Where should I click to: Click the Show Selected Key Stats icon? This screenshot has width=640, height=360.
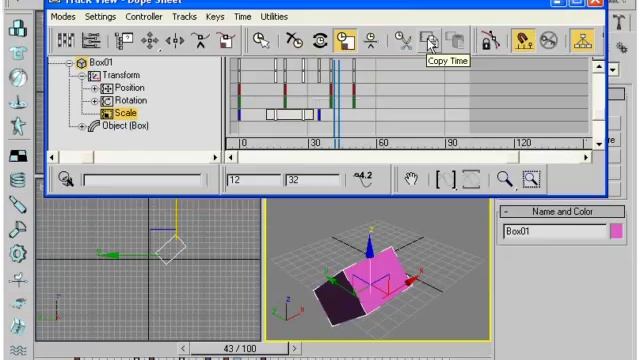pos(363,179)
